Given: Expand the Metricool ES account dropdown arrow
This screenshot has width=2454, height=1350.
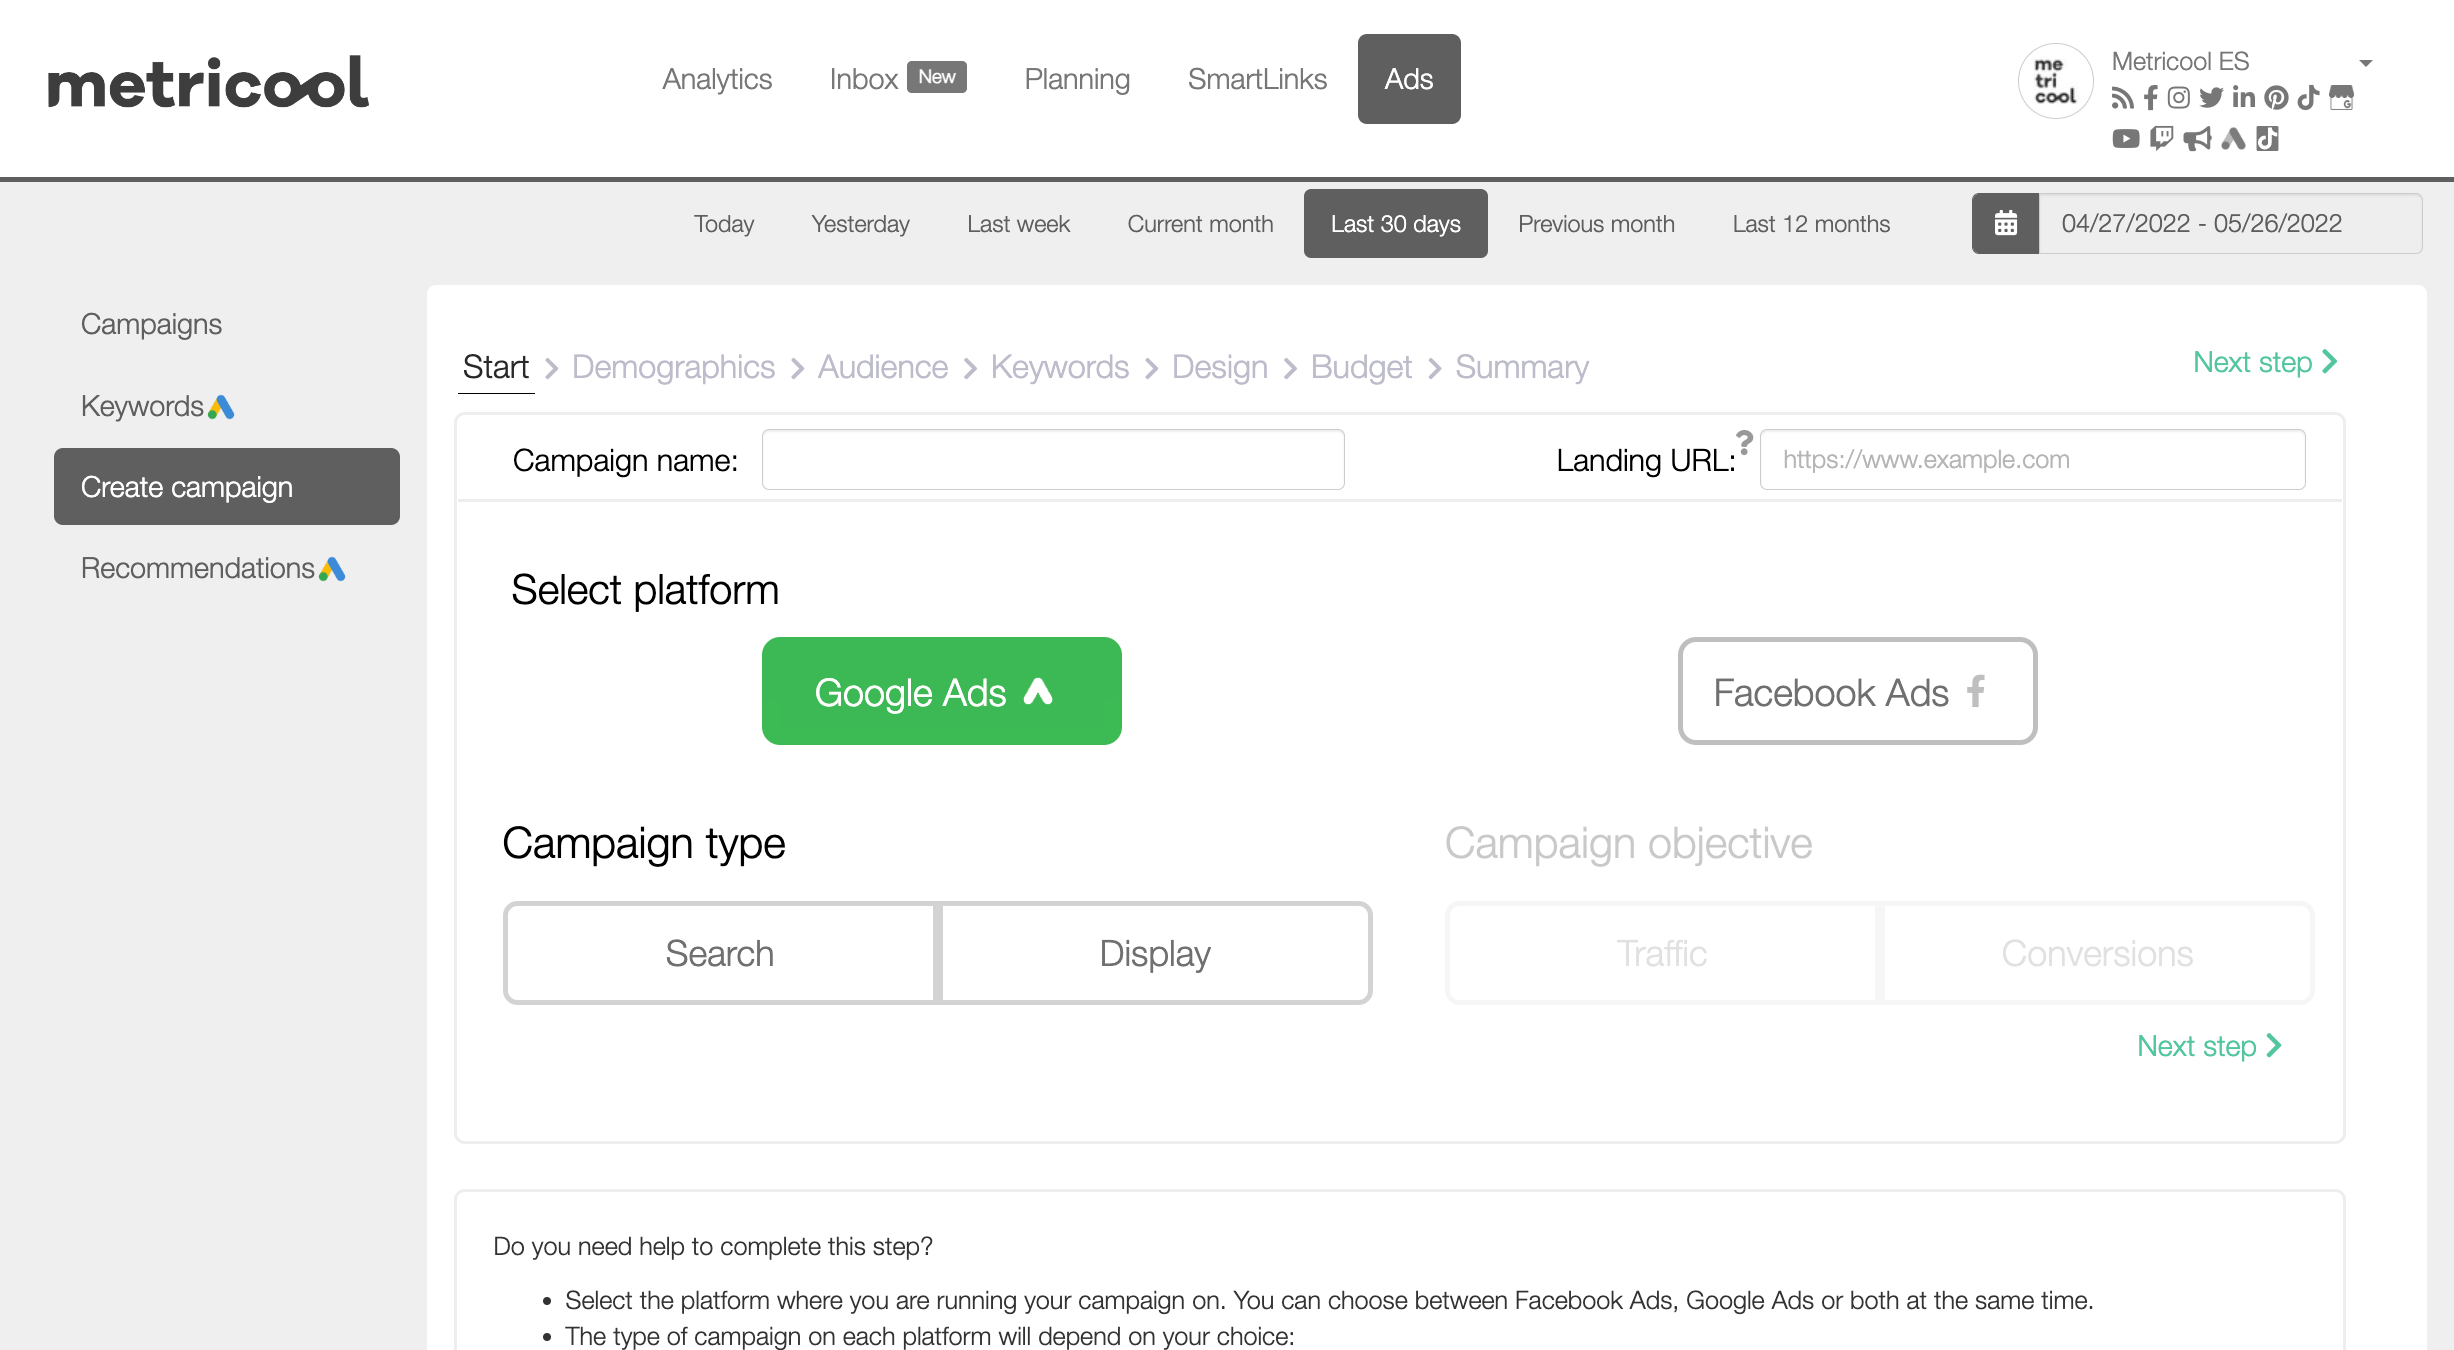Looking at the screenshot, I should pyautogui.click(x=2366, y=63).
